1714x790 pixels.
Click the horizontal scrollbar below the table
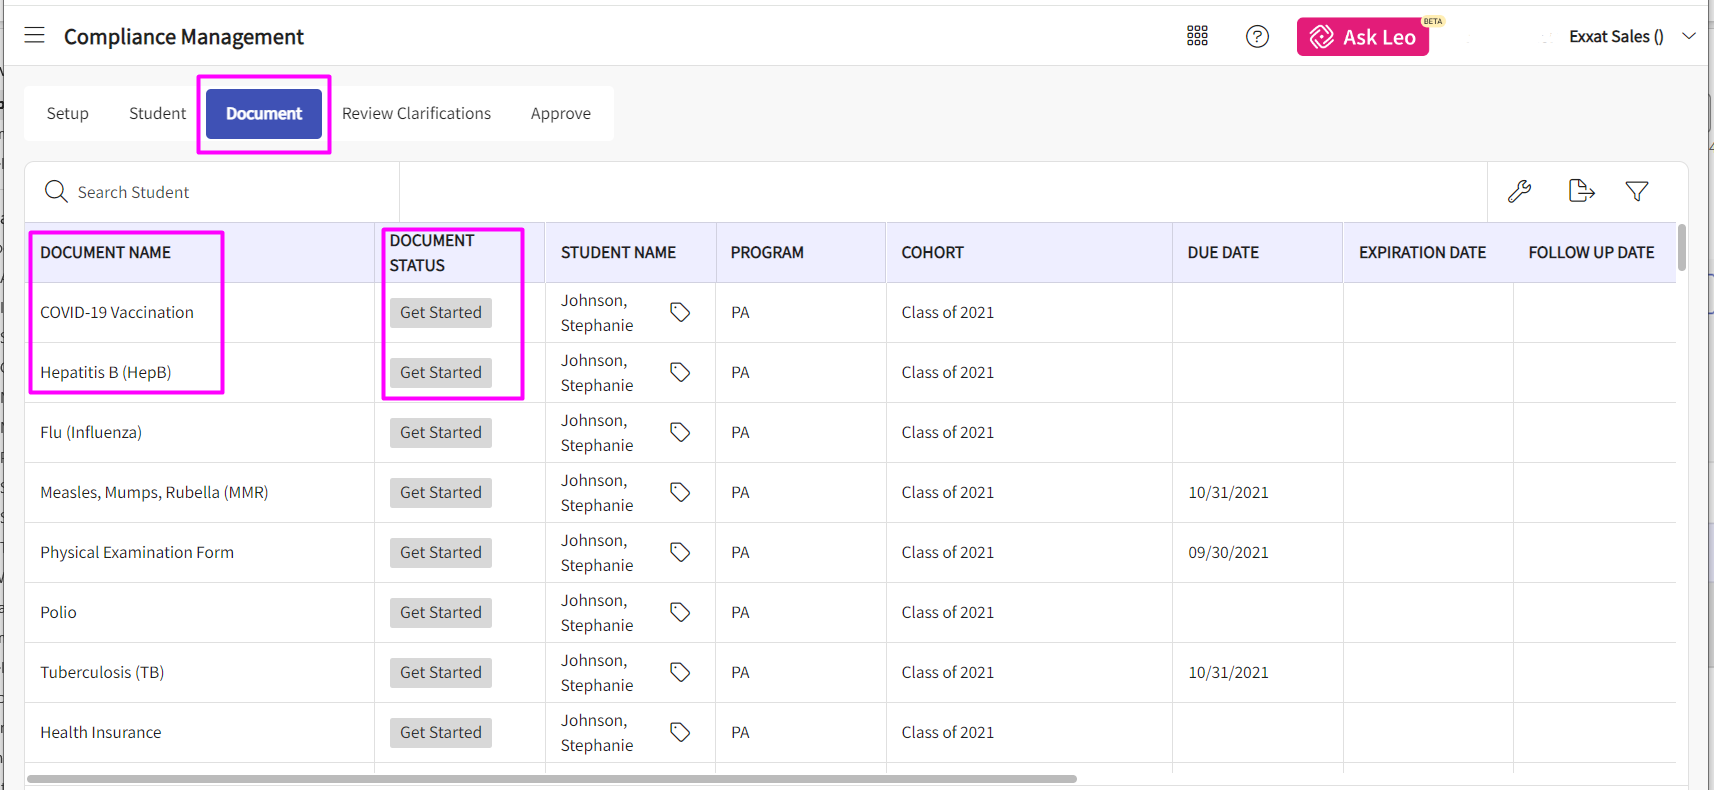[x=552, y=779]
